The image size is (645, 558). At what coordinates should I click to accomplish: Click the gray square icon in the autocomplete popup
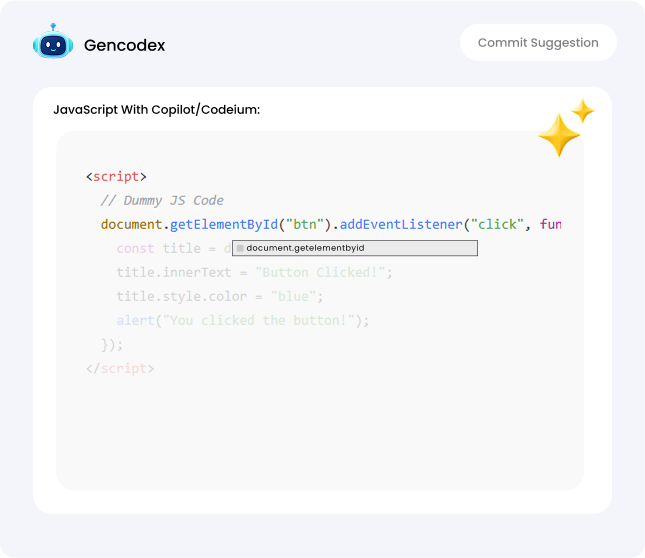pos(240,248)
